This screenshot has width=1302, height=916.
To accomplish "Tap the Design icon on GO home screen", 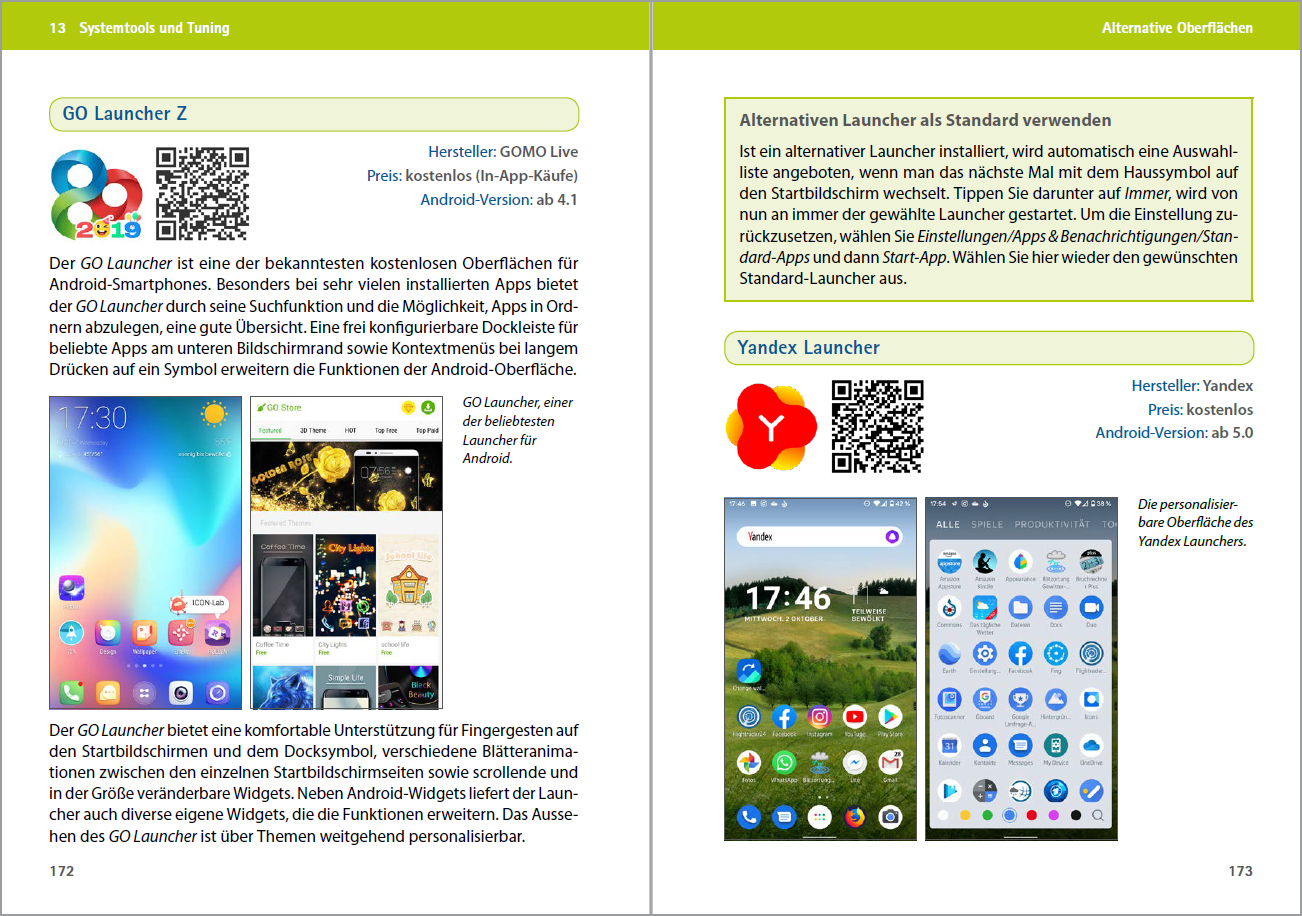I will [108, 632].
